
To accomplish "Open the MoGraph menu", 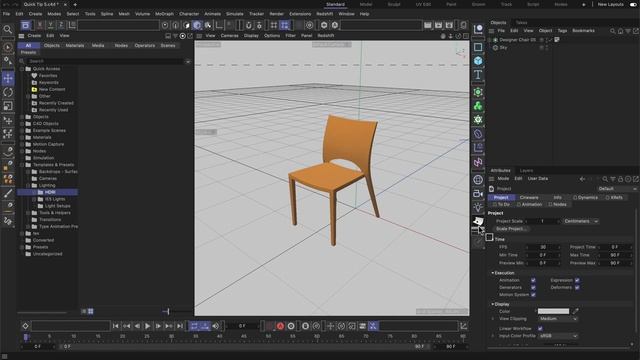I will coord(164,14).
